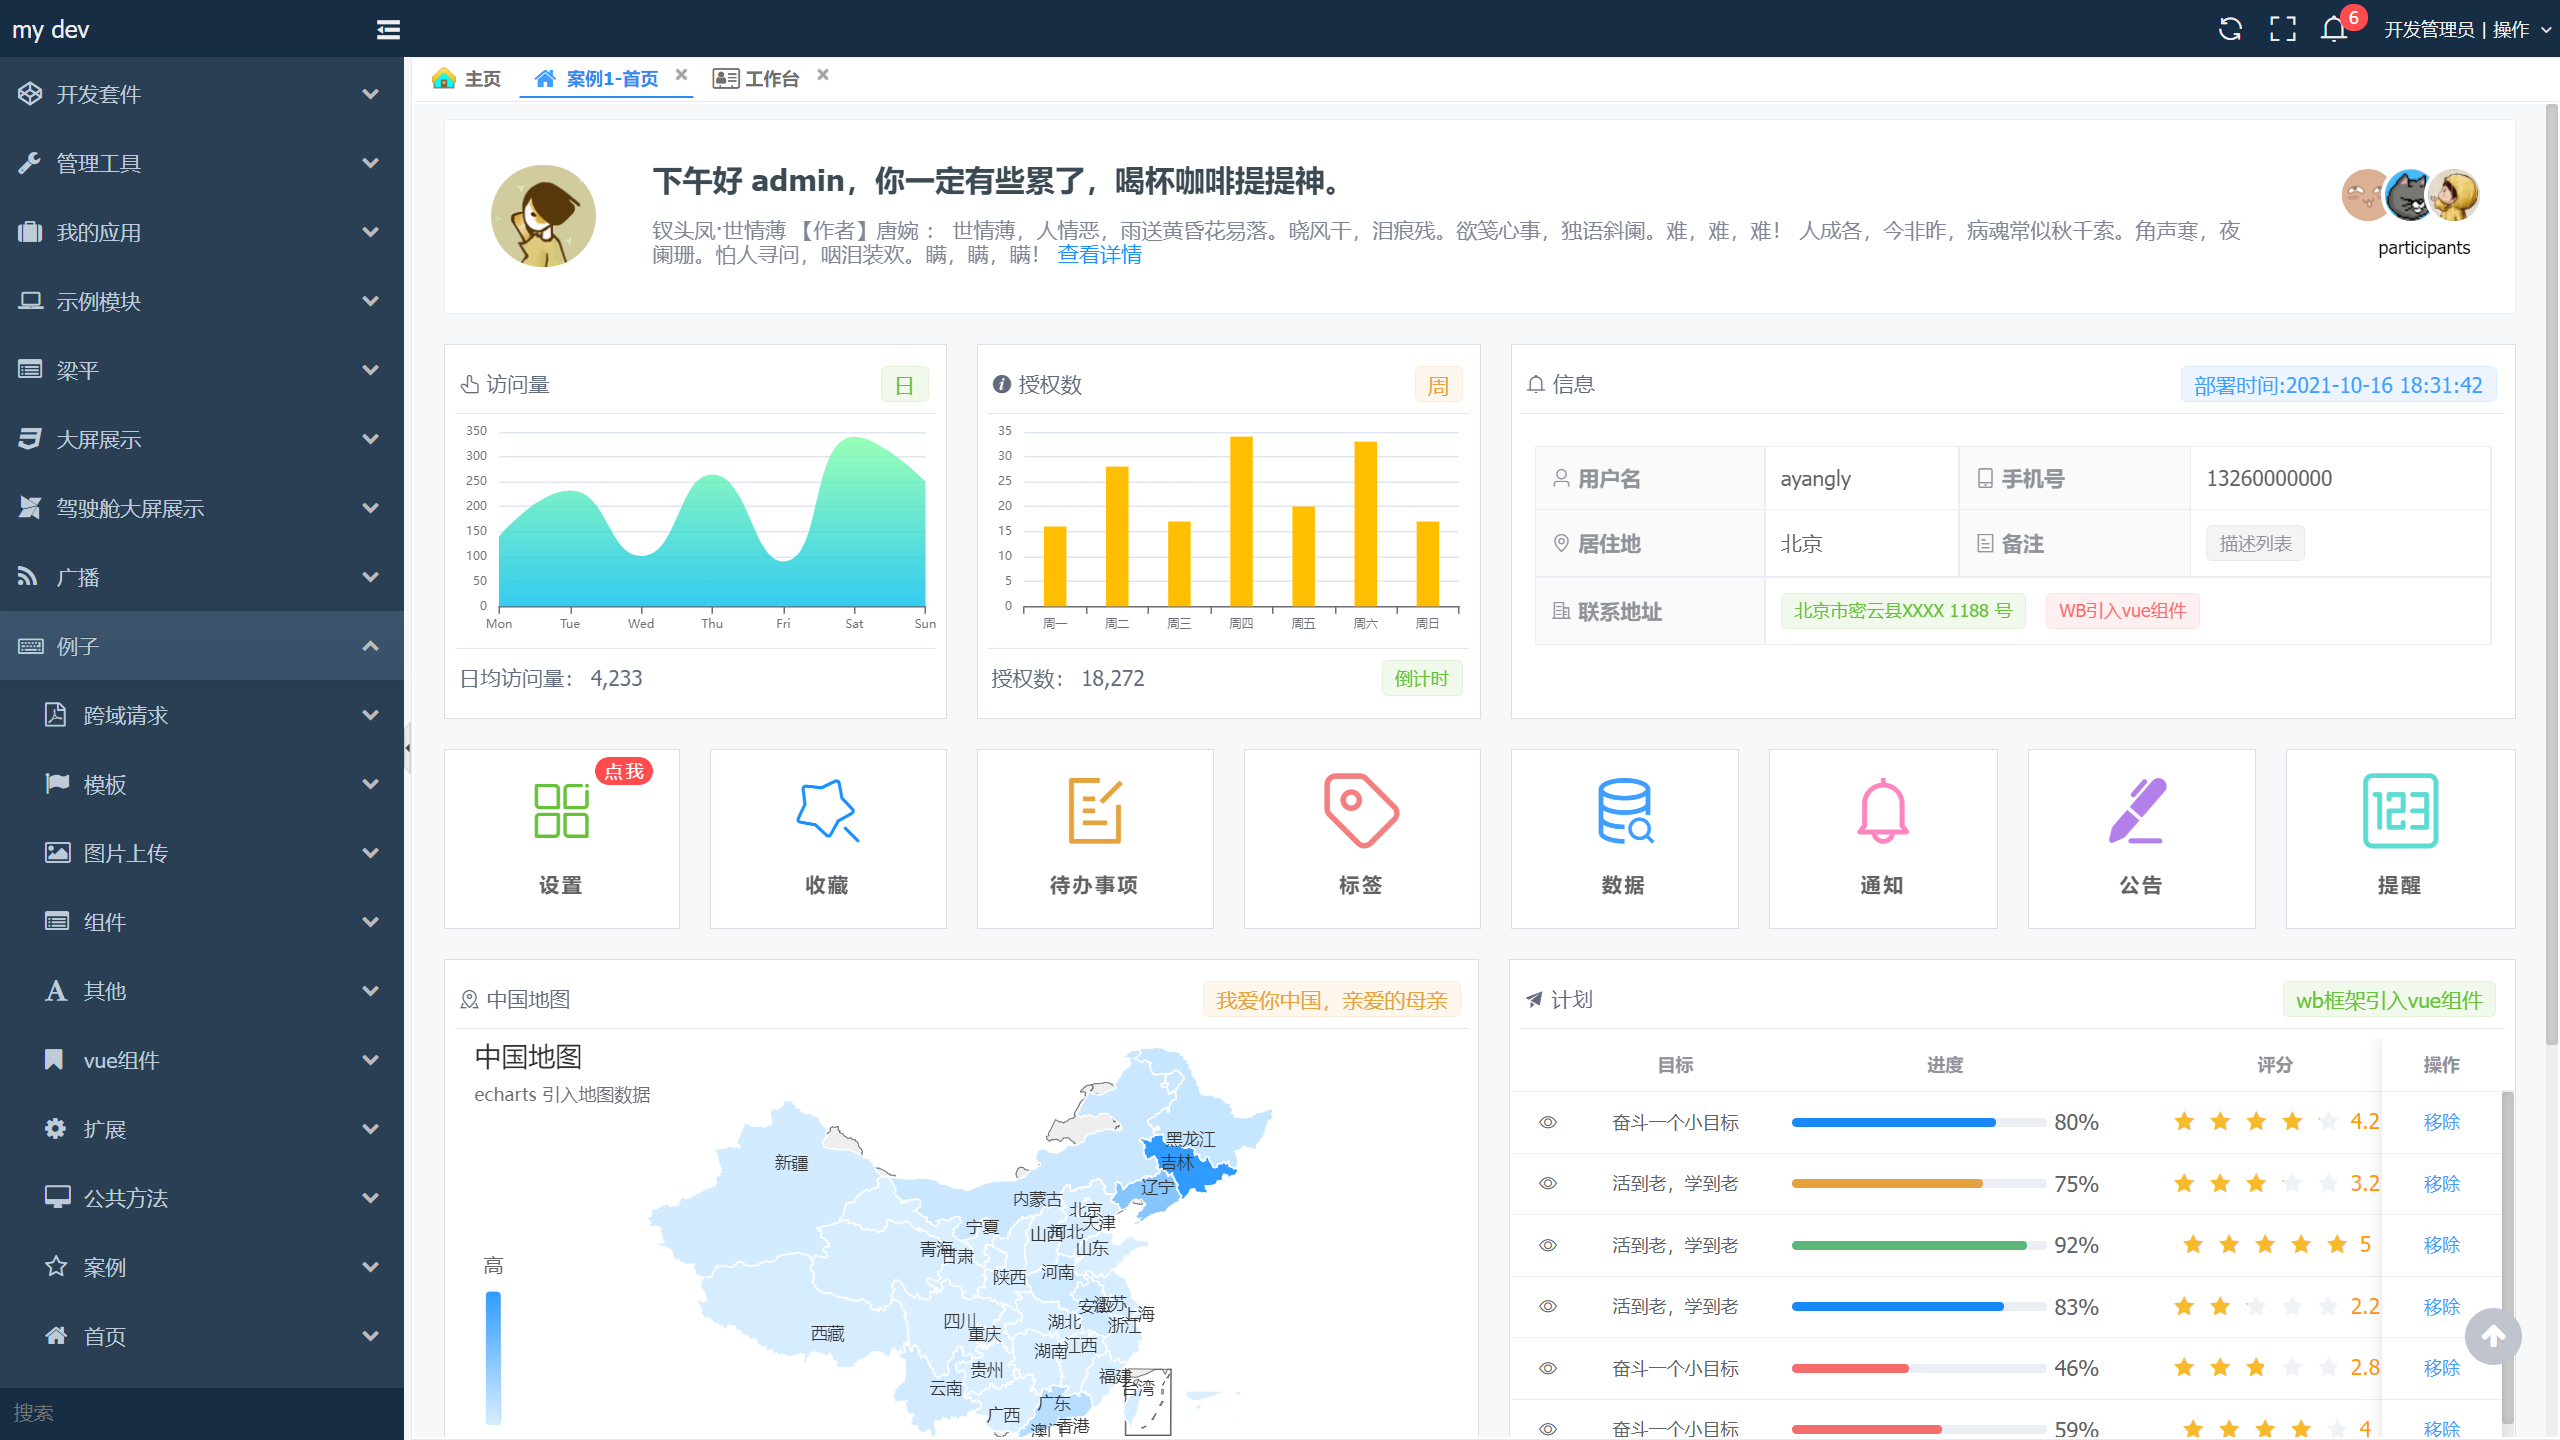Close the 案例1-首页 tab
The image size is (2560, 1440).
pyautogui.click(x=681, y=75)
